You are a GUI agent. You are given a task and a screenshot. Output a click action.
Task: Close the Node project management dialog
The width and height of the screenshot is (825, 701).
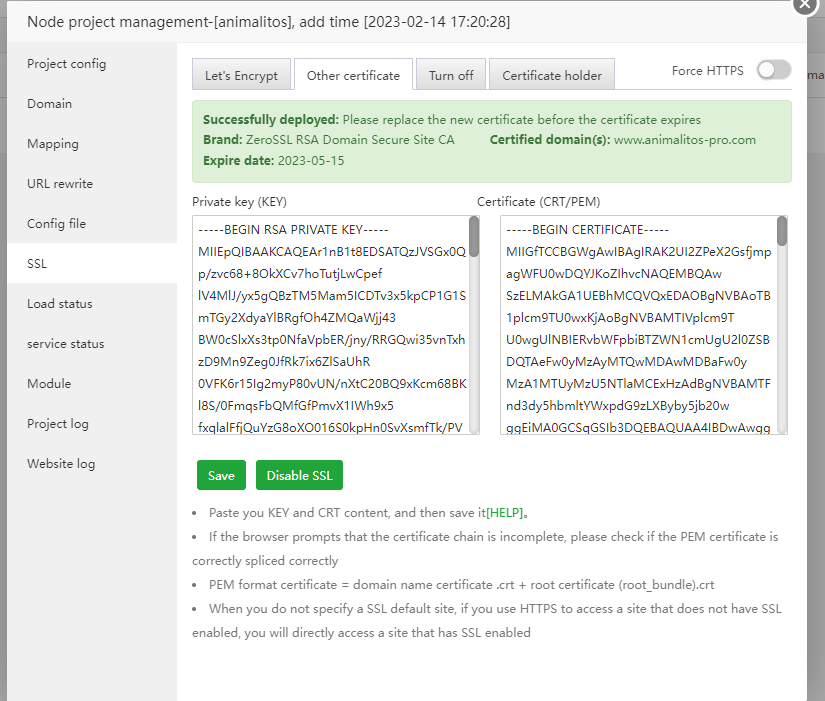[x=806, y=4]
